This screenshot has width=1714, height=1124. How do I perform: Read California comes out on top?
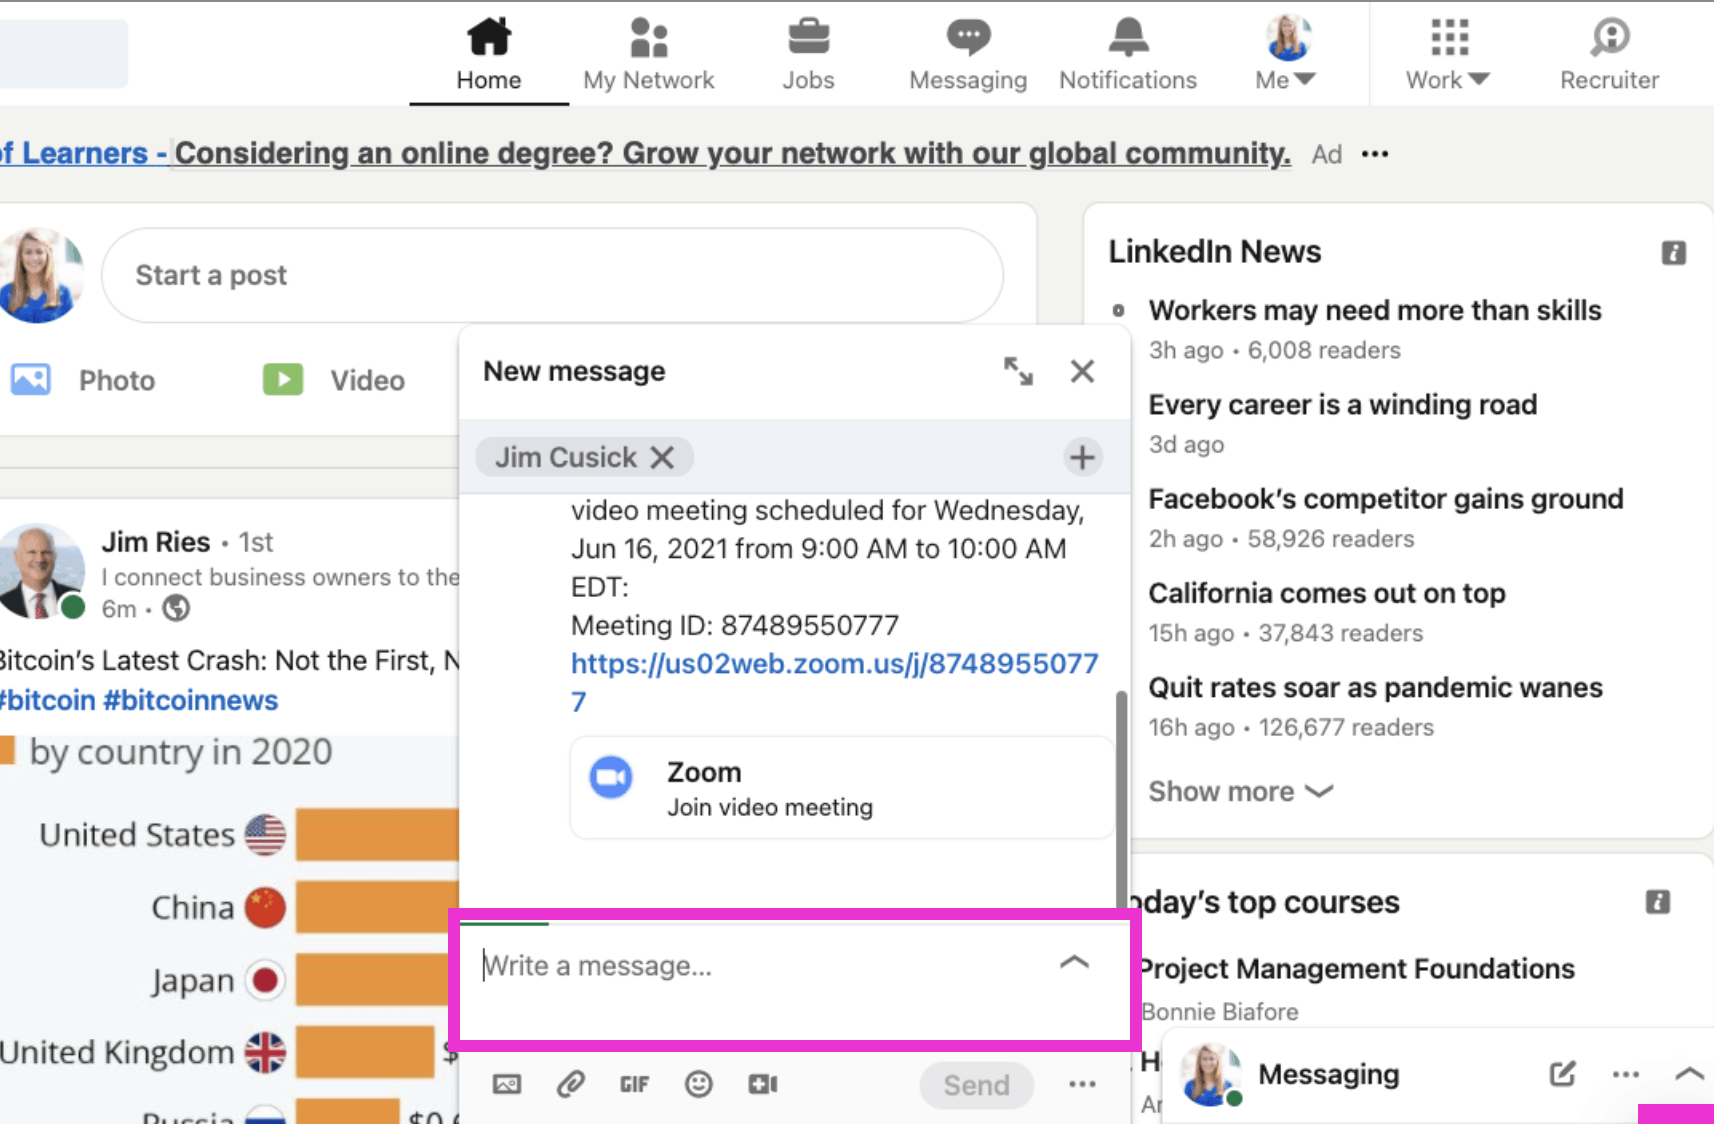coord(1327,593)
